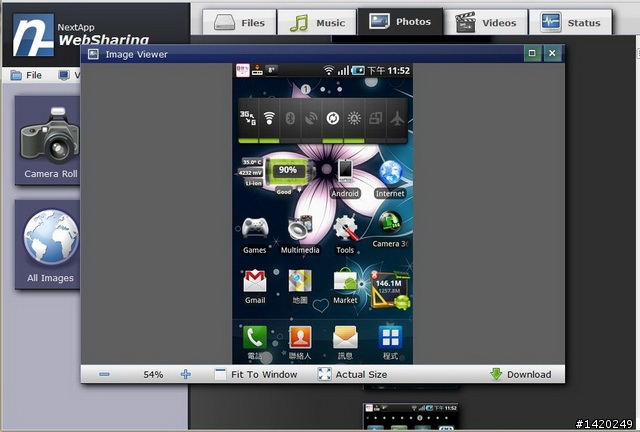The width and height of the screenshot is (640, 432).
Task: Go to the Status tab
Action: [571, 23]
